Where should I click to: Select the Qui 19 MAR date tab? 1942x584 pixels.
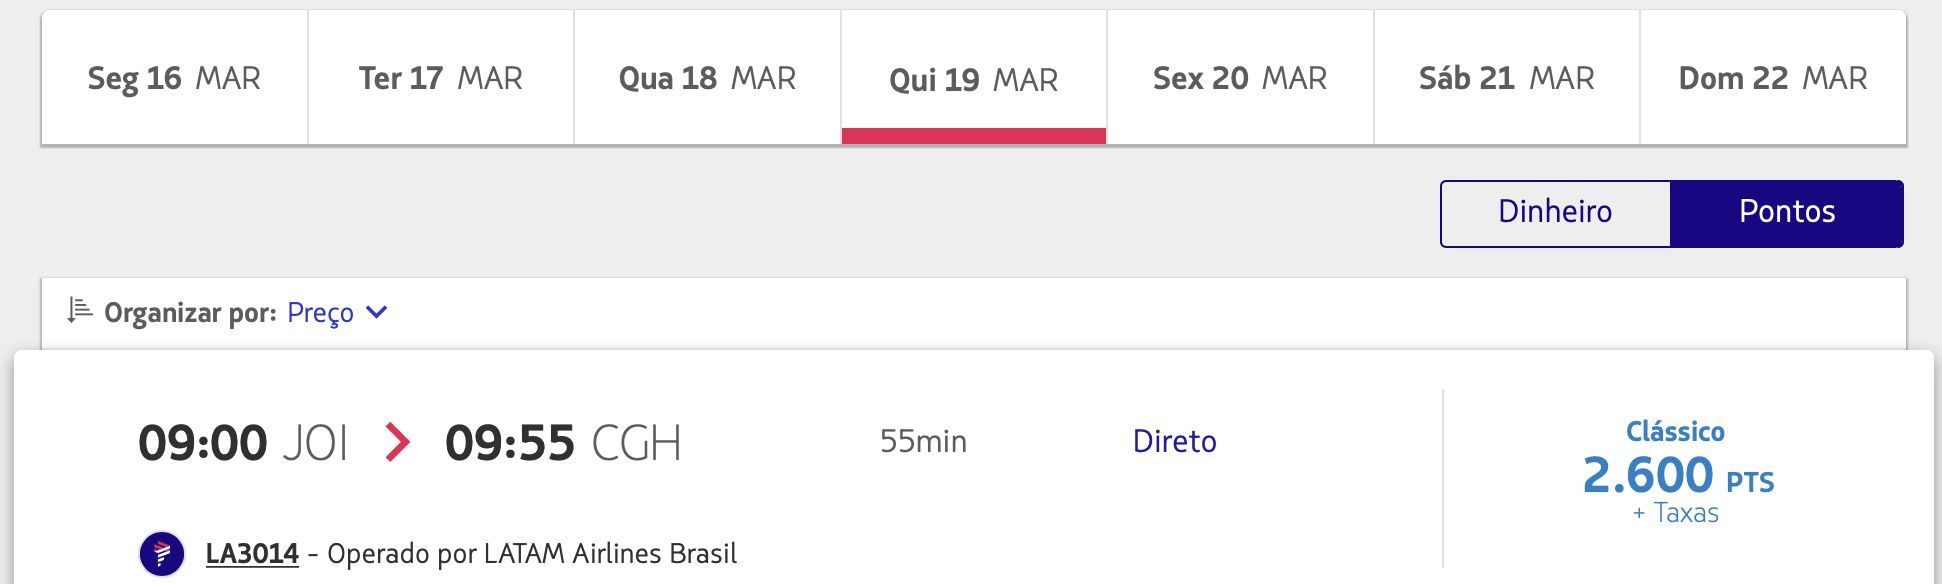pyautogui.click(x=974, y=78)
